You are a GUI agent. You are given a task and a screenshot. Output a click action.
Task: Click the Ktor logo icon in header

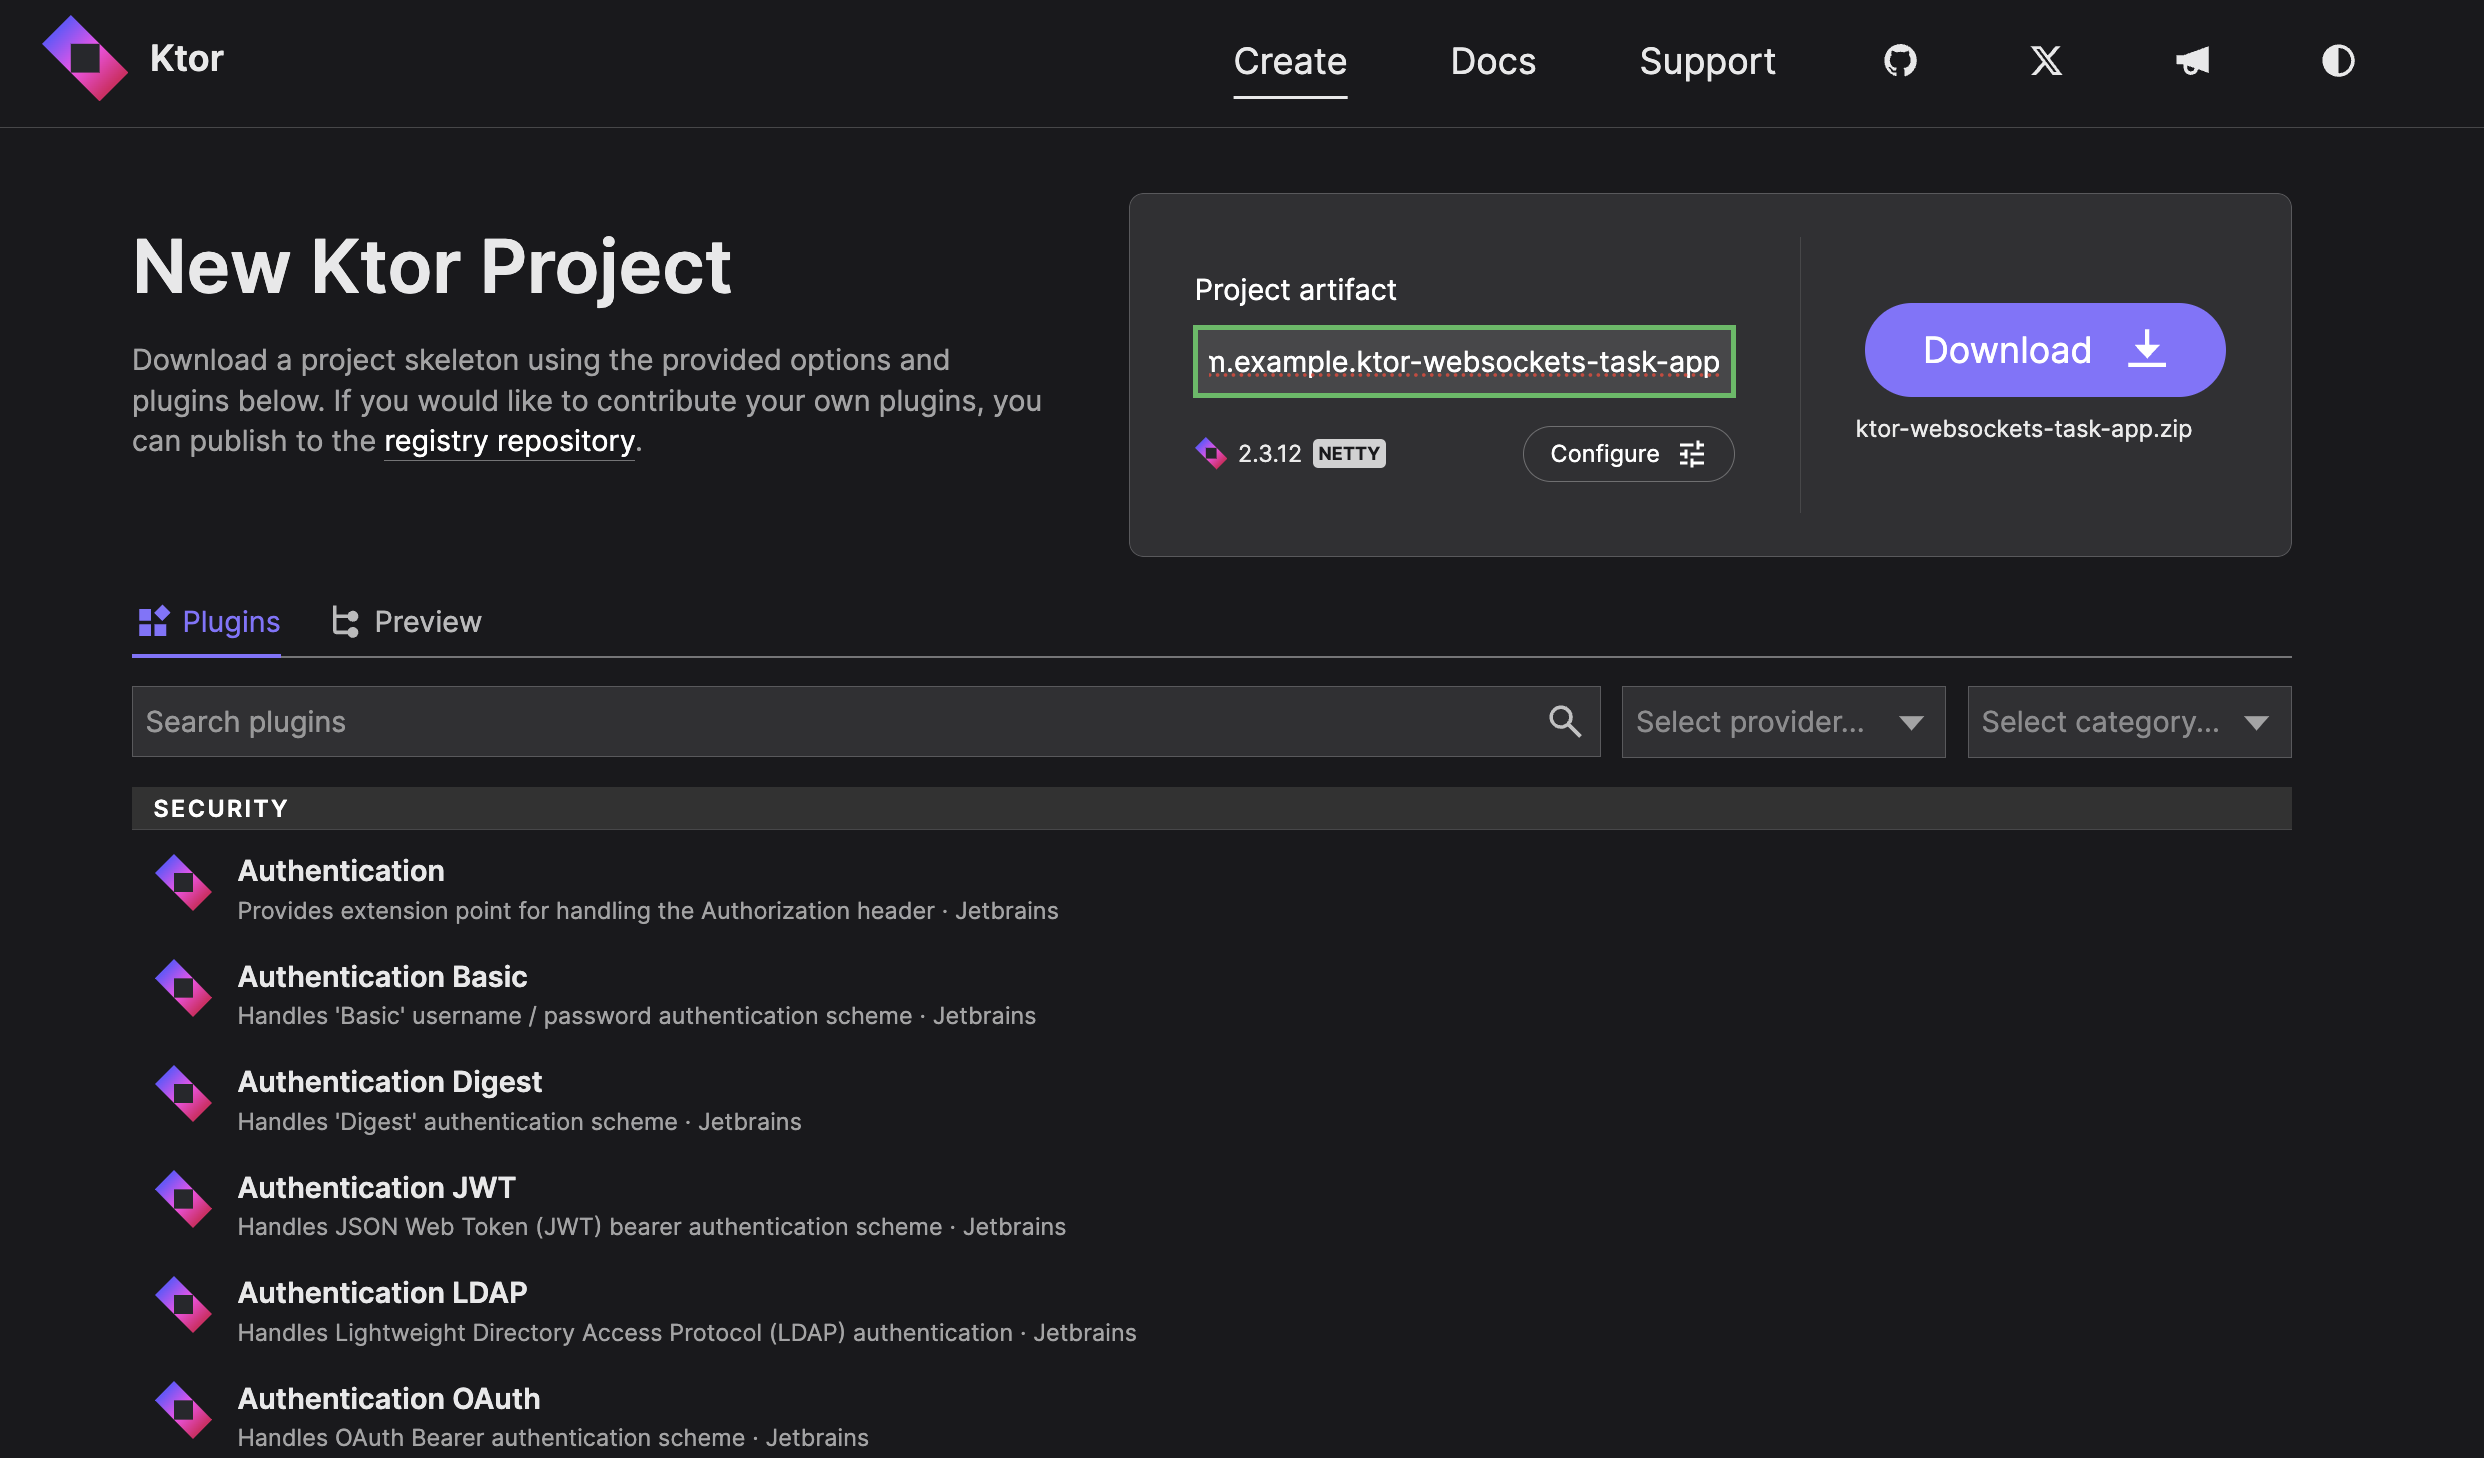pyautogui.click(x=85, y=58)
